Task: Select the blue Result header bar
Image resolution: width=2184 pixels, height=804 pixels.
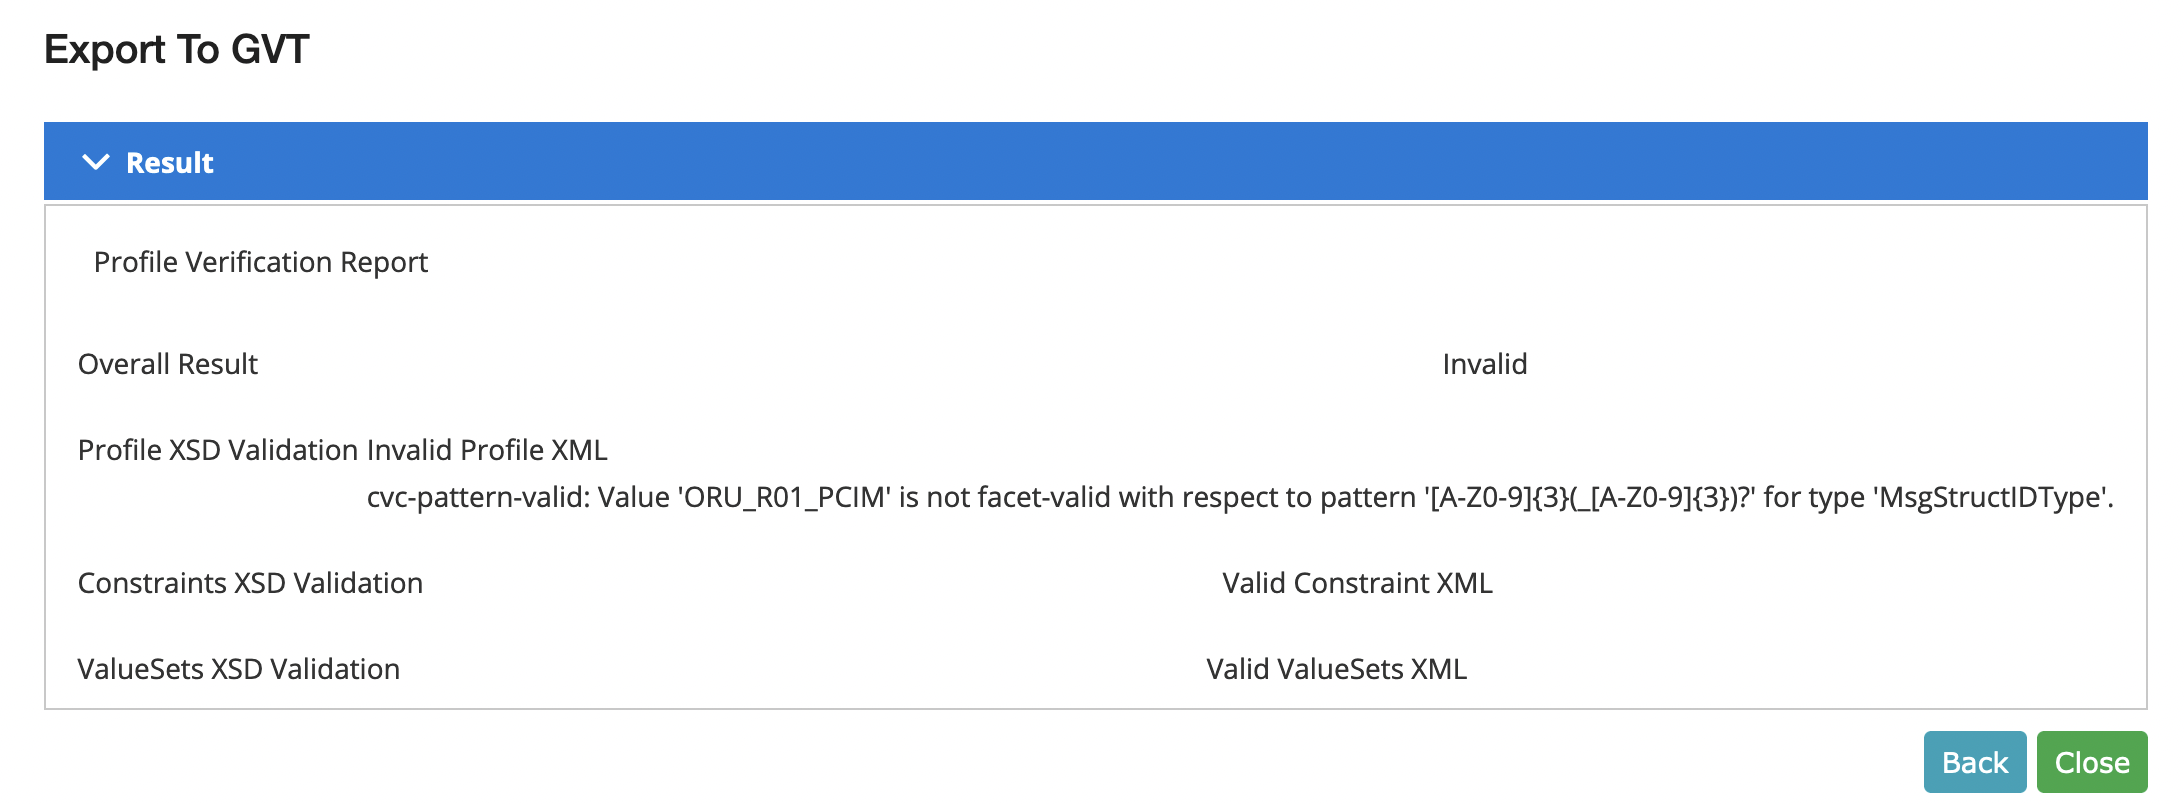Action: (1092, 161)
